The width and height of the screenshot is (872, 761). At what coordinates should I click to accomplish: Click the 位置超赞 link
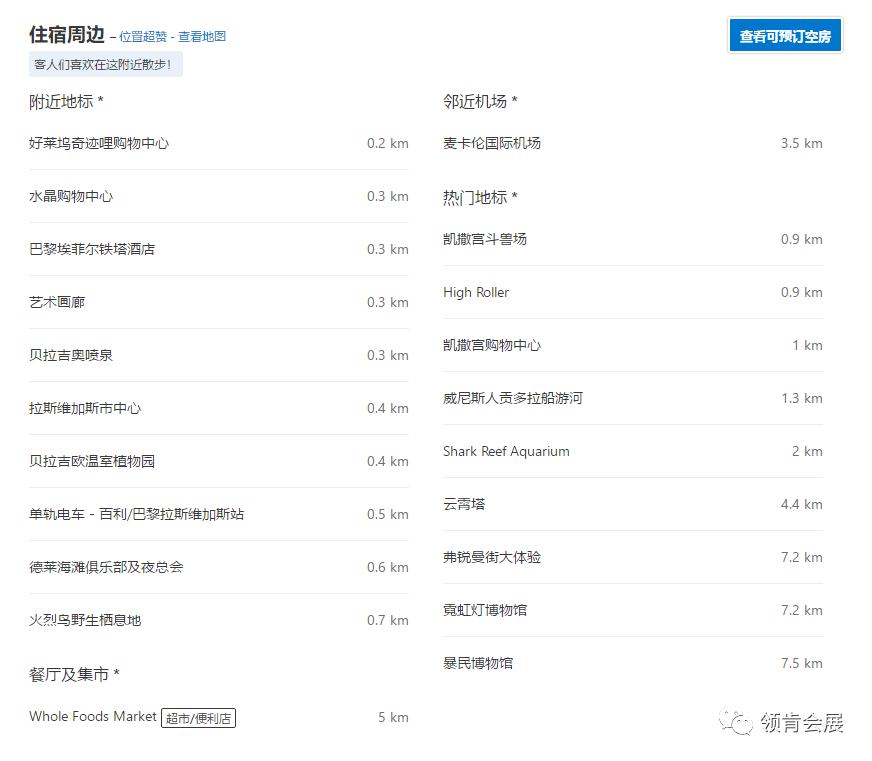[x=143, y=37]
